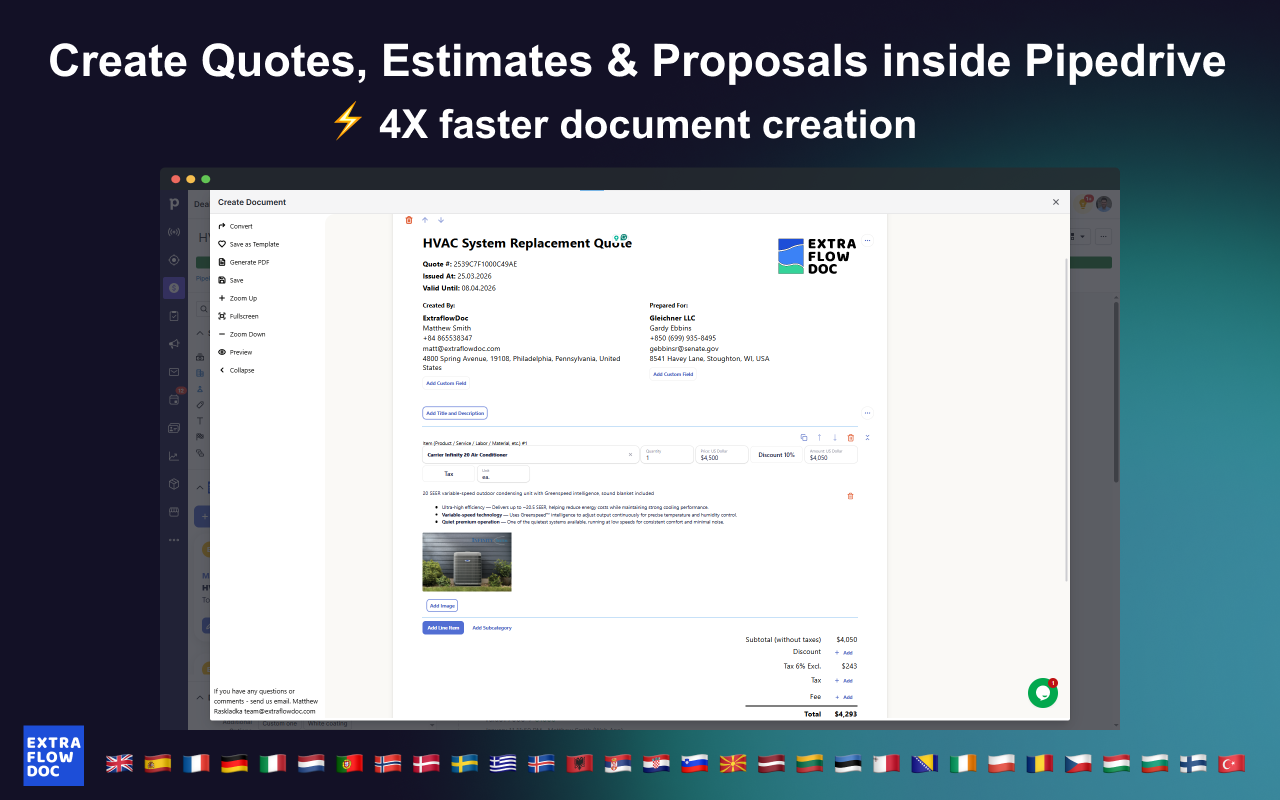Edit the Quantity input field showing 1
The image size is (1280, 800).
666,455
